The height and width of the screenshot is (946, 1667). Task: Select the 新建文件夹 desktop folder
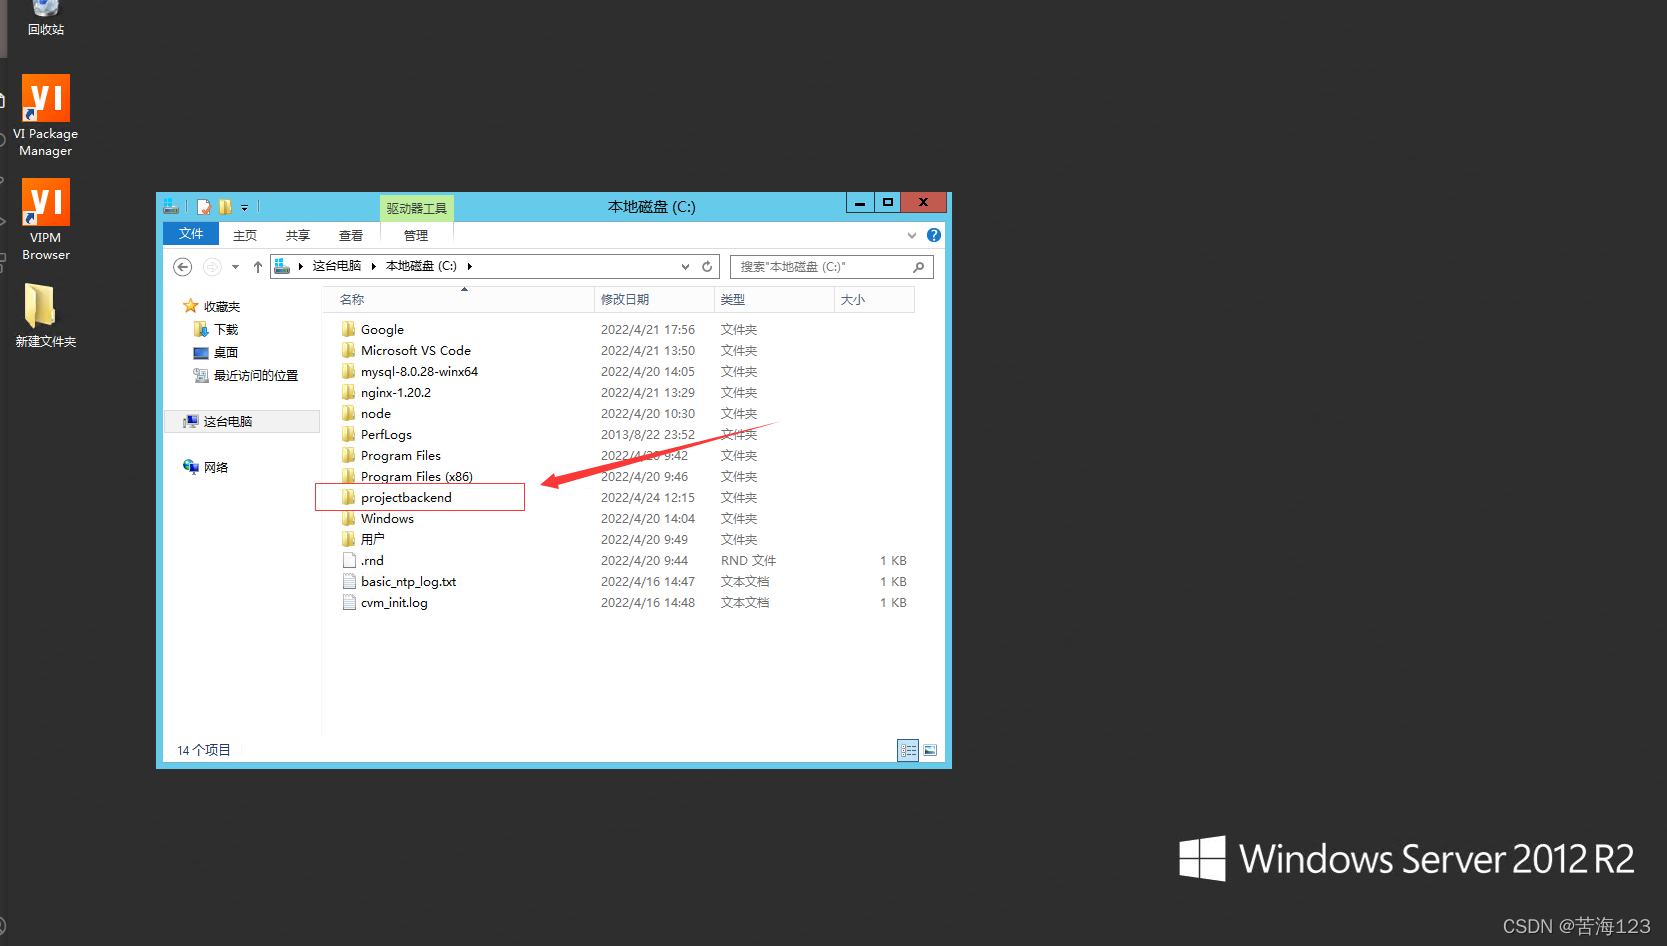(45, 316)
